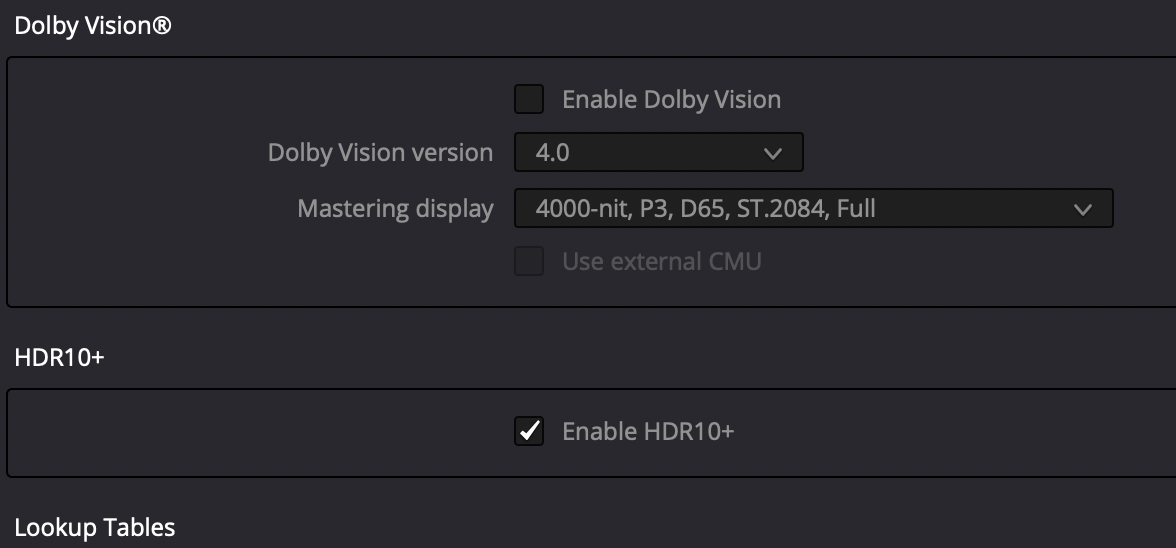Select the "4.0" version value text

tap(553, 153)
